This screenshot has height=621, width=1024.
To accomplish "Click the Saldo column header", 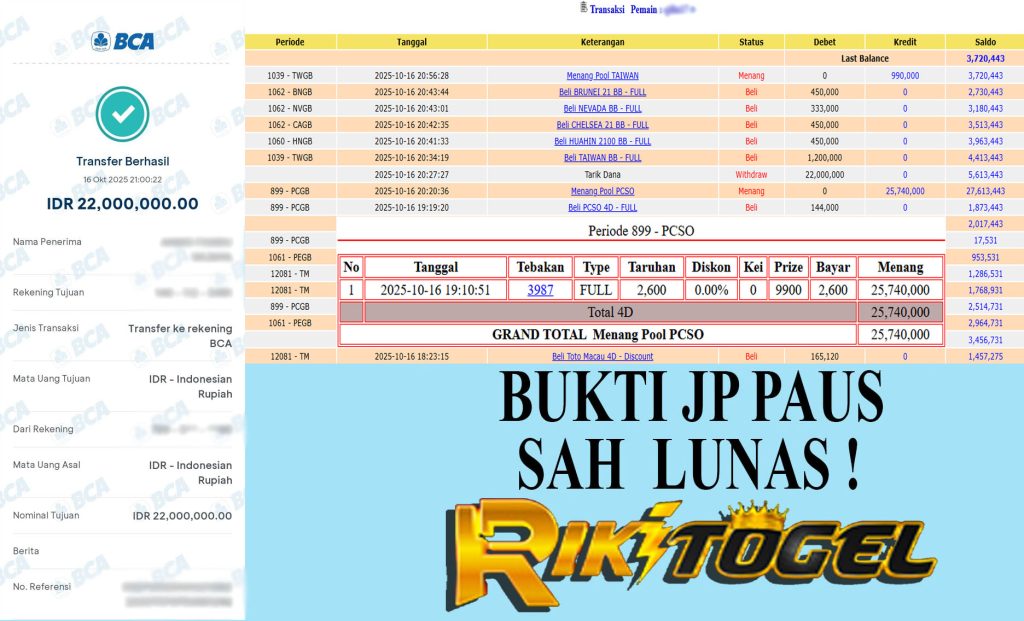I will 984,42.
